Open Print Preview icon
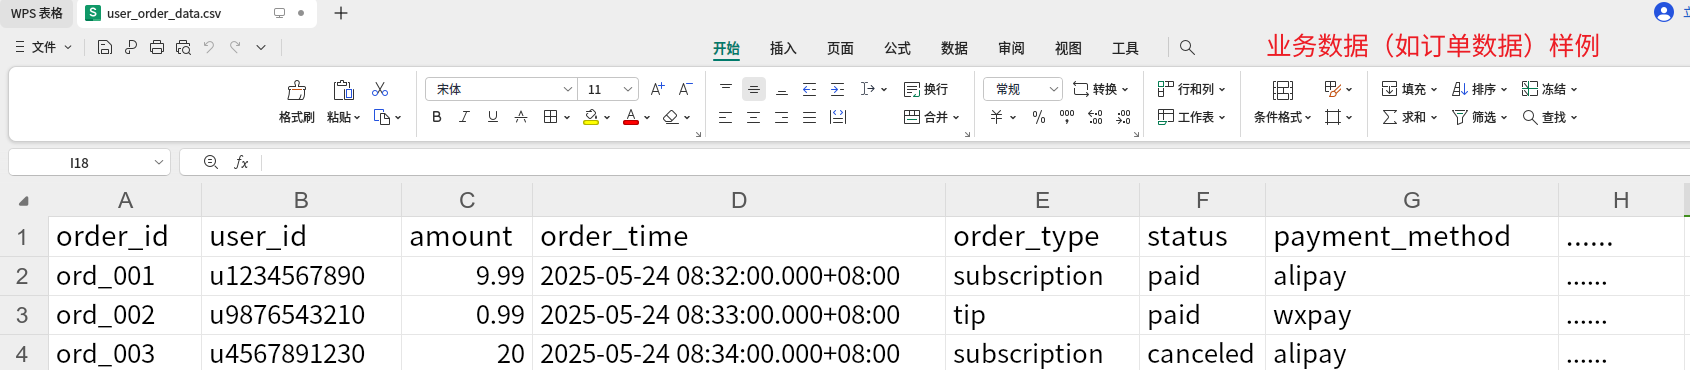This screenshot has width=1690, height=370. pyautogui.click(x=183, y=47)
